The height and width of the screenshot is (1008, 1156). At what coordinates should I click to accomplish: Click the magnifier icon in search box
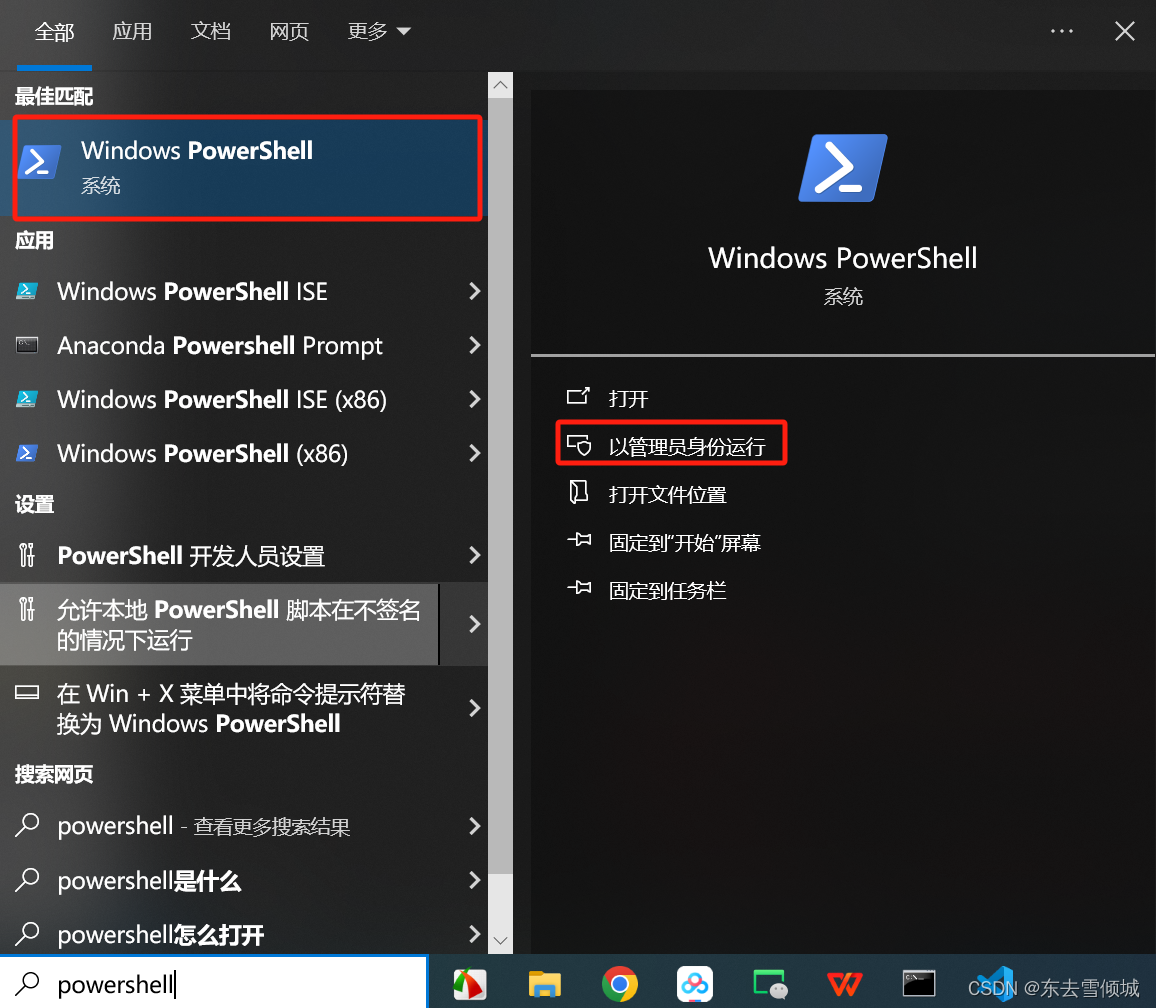click(27, 983)
